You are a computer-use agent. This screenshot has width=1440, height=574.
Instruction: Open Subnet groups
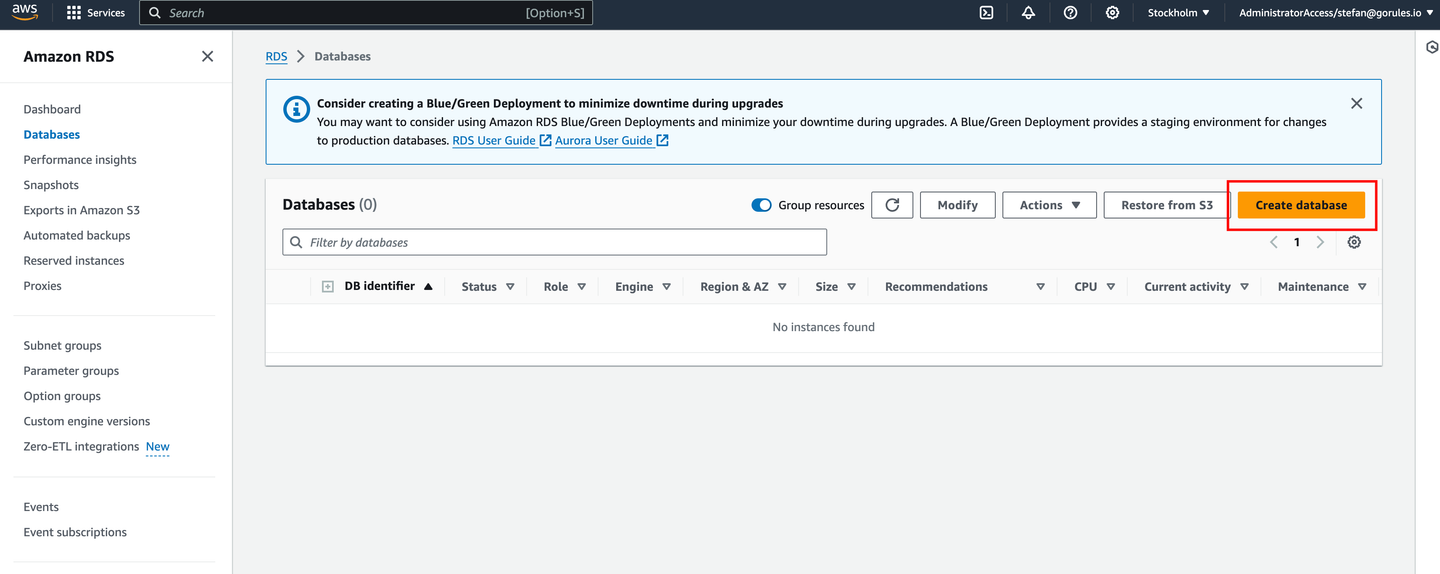[x=62, y=346]
